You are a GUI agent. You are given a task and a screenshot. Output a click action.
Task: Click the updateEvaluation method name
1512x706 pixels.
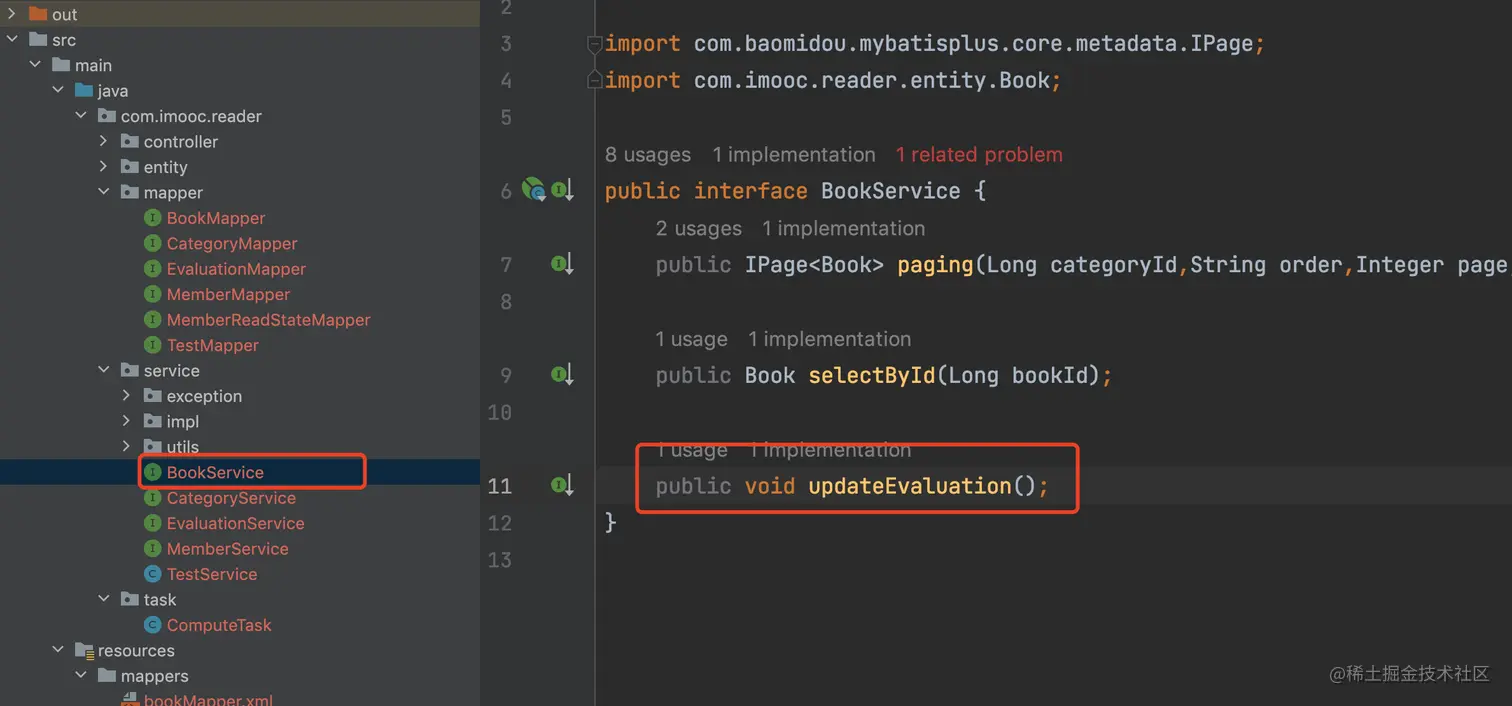pos(910,487)
